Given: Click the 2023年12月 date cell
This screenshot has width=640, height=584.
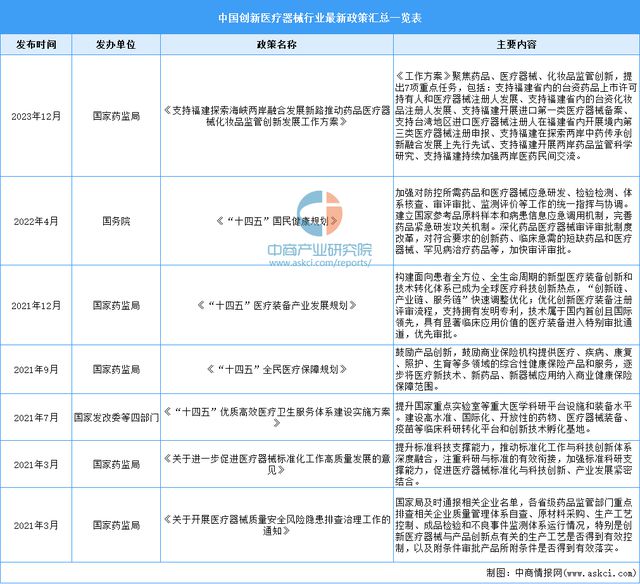Looking at the screenshot, I should click(x=37, y=115).
